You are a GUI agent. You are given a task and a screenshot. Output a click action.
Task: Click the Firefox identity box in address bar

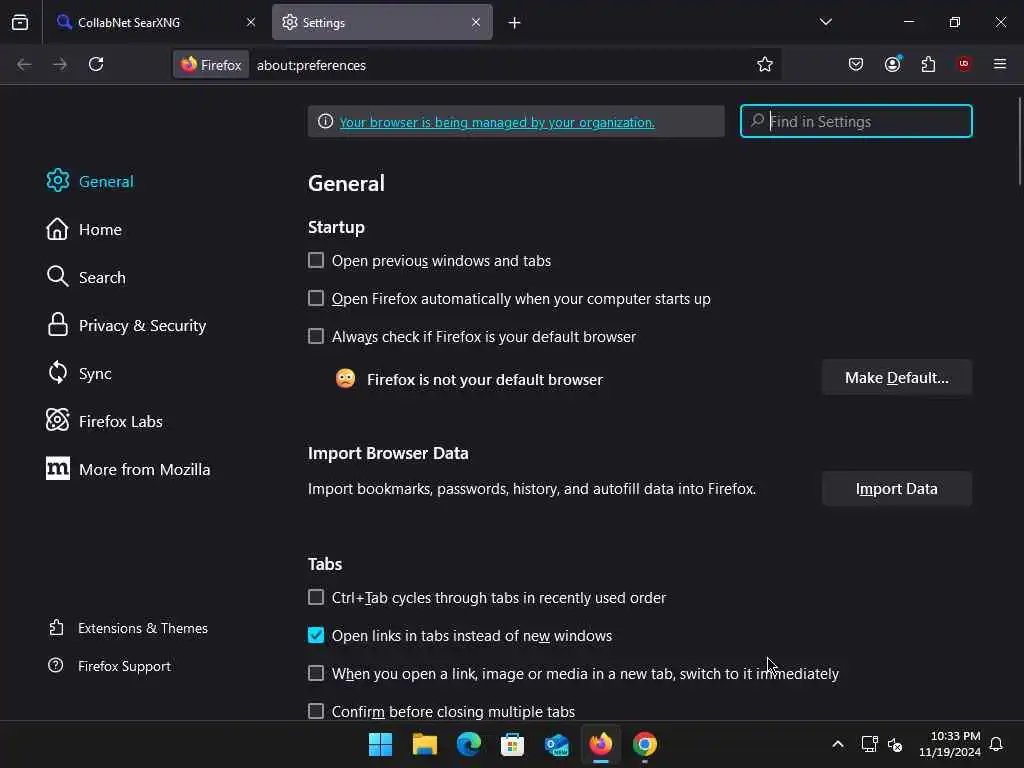pyautogui.click(x=211, y=65)
